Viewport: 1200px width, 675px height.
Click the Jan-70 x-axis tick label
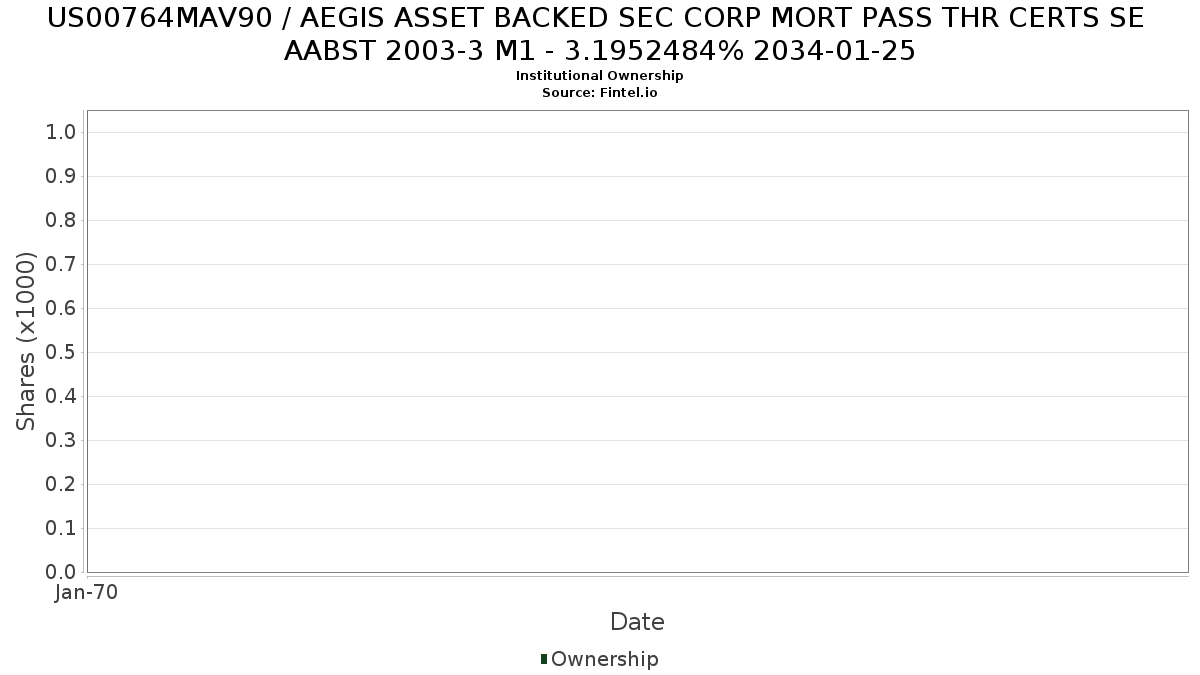pyautogui.click(x=86, y=593)
